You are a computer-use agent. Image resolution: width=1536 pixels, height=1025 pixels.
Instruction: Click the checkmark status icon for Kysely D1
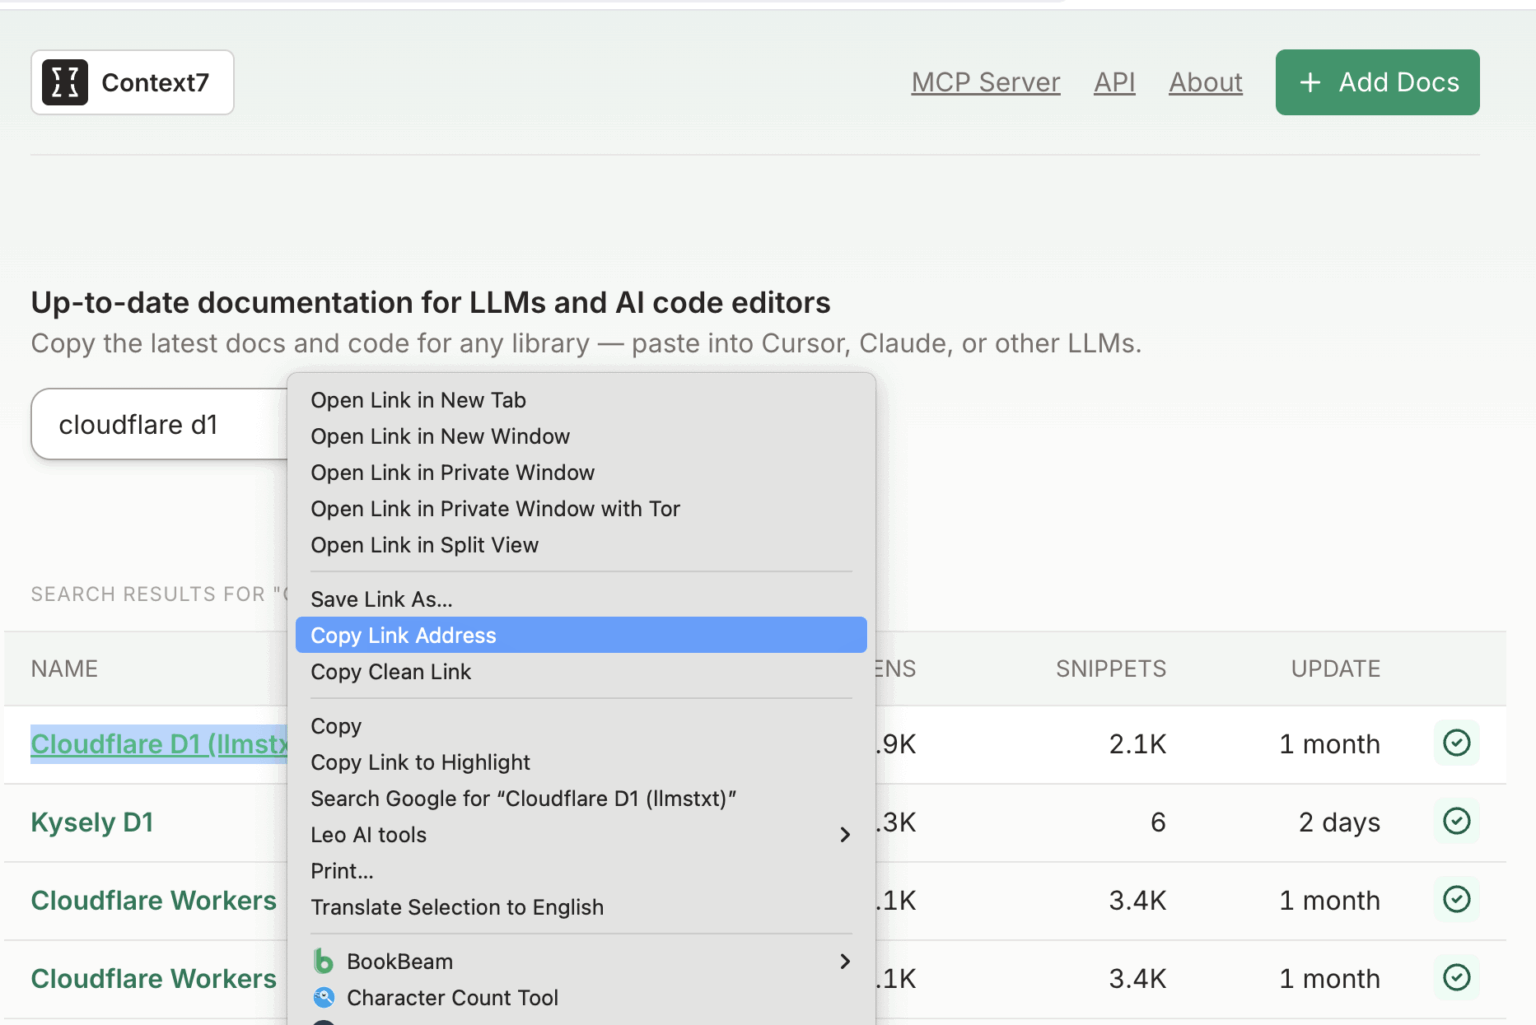tap(1456, 821)
